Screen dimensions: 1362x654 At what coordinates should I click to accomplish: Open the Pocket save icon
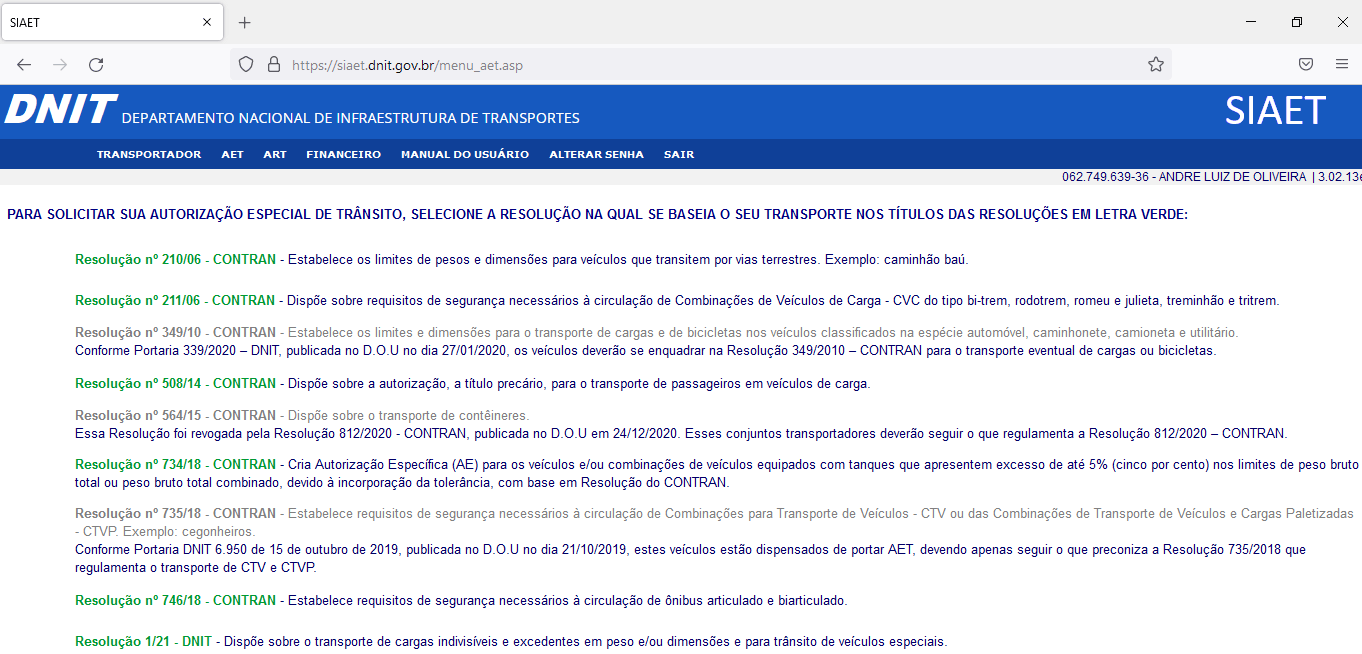tap(1306, 65)
